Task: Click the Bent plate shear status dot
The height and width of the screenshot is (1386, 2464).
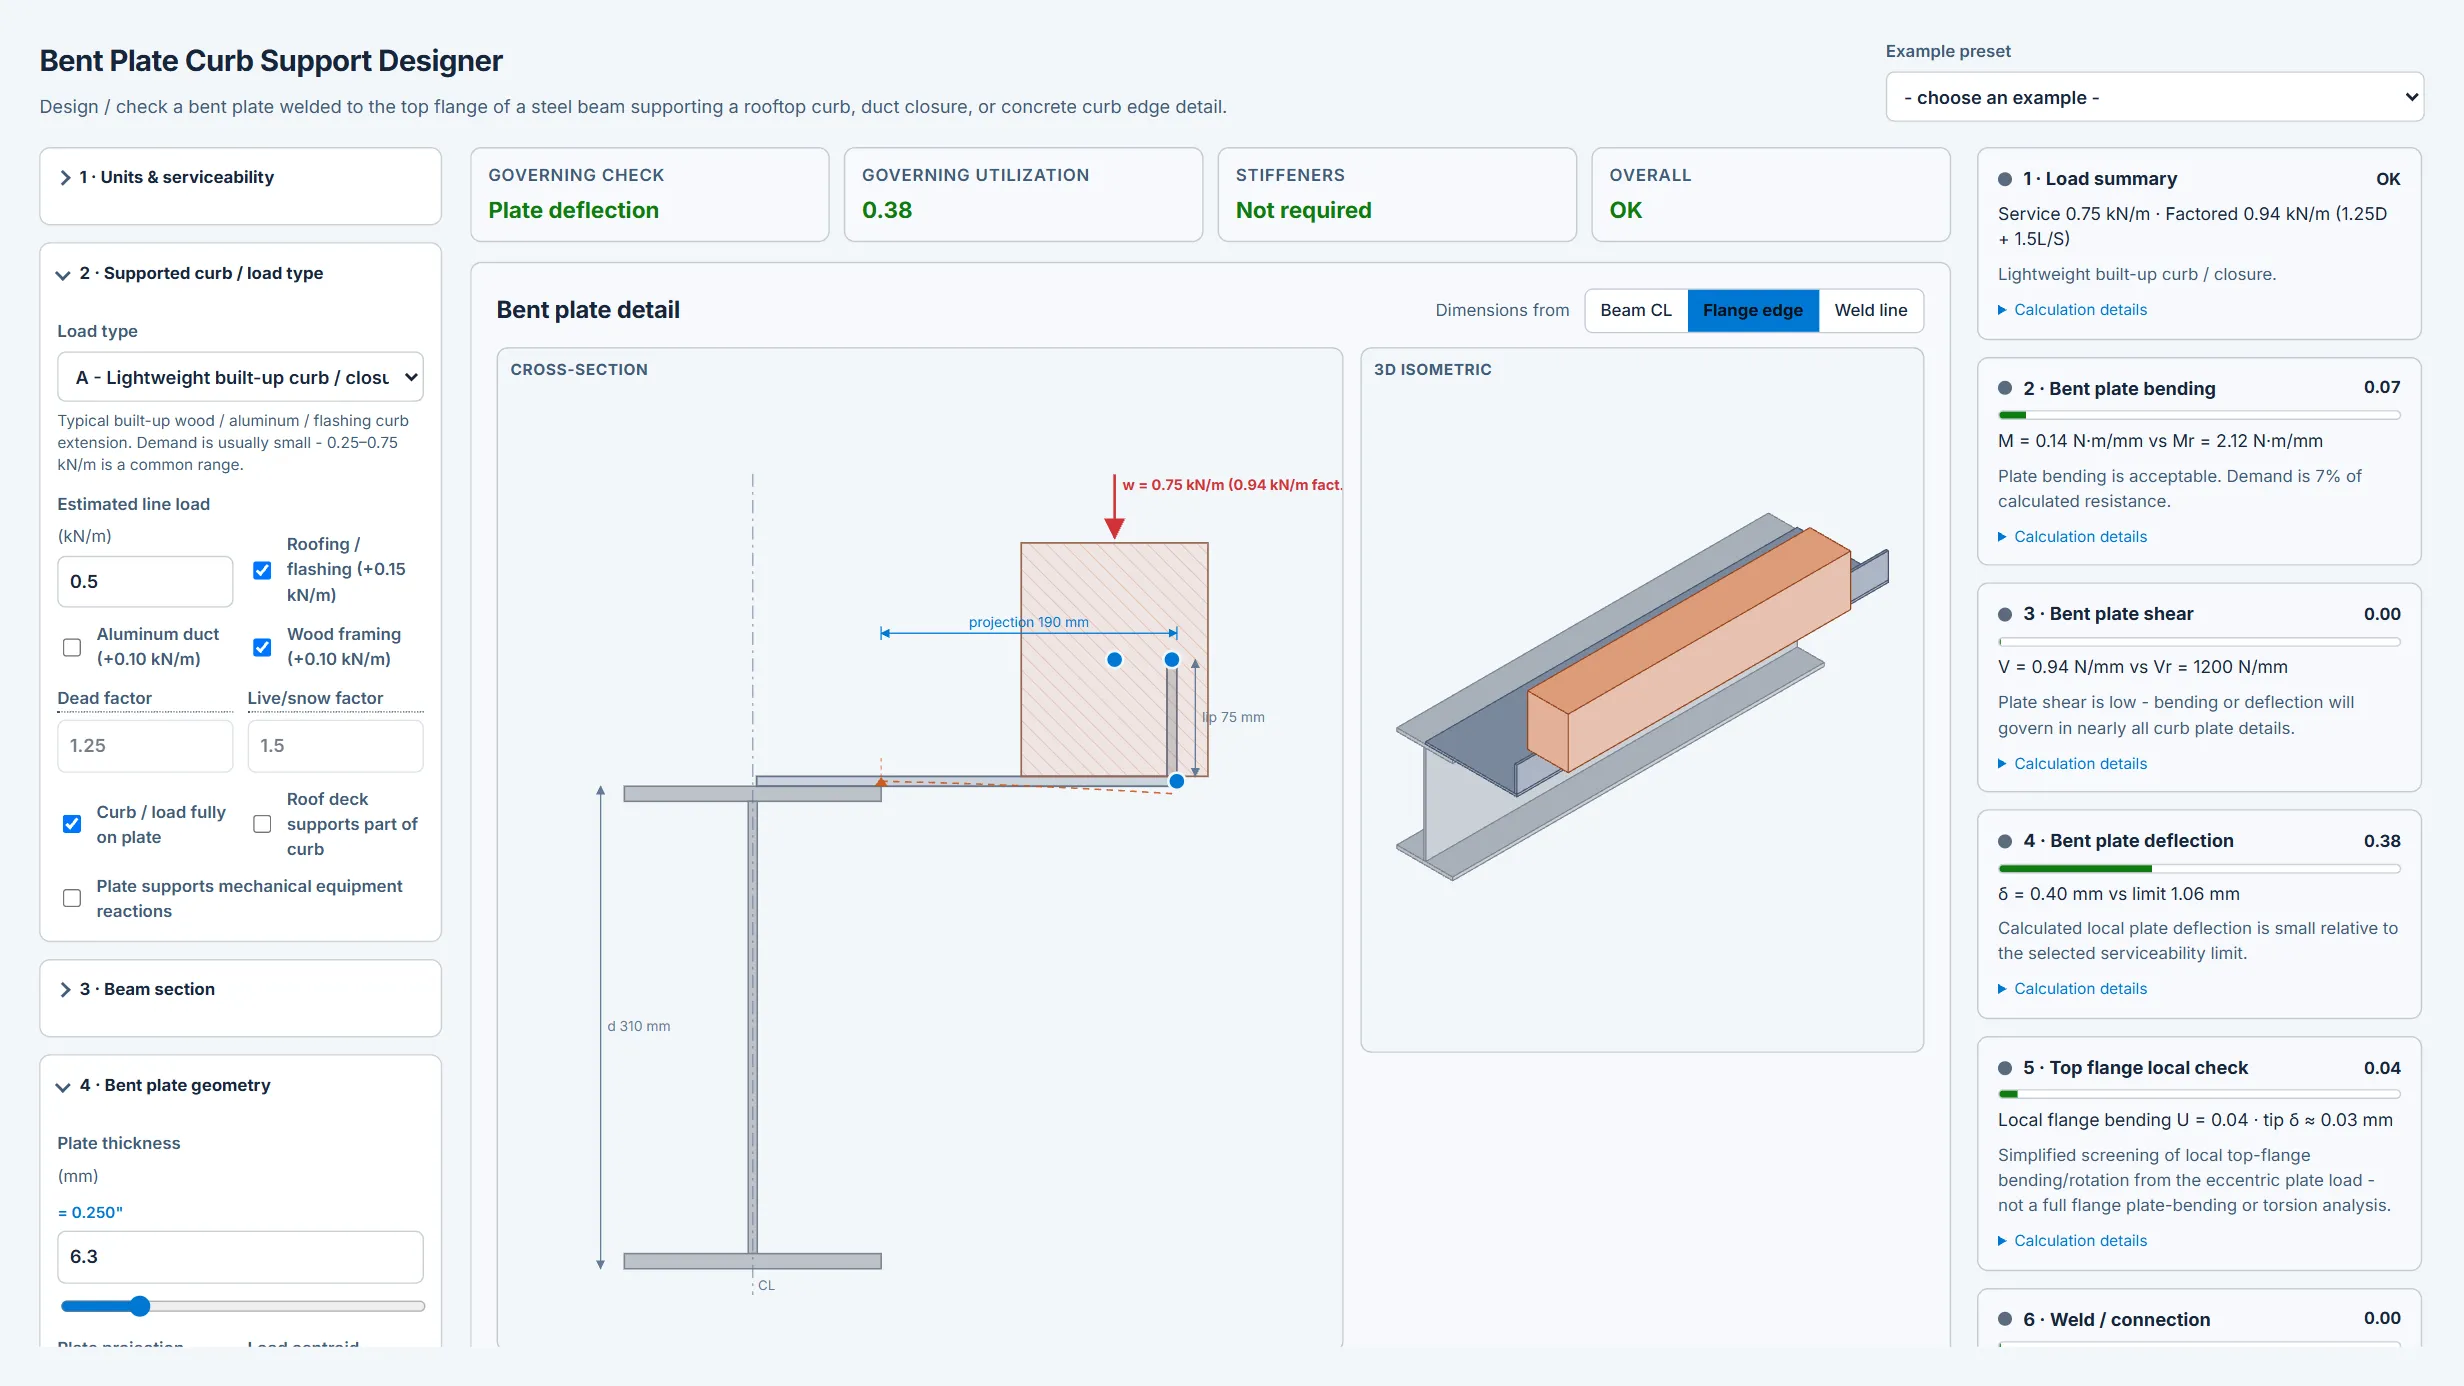Action: [2005, 614]
